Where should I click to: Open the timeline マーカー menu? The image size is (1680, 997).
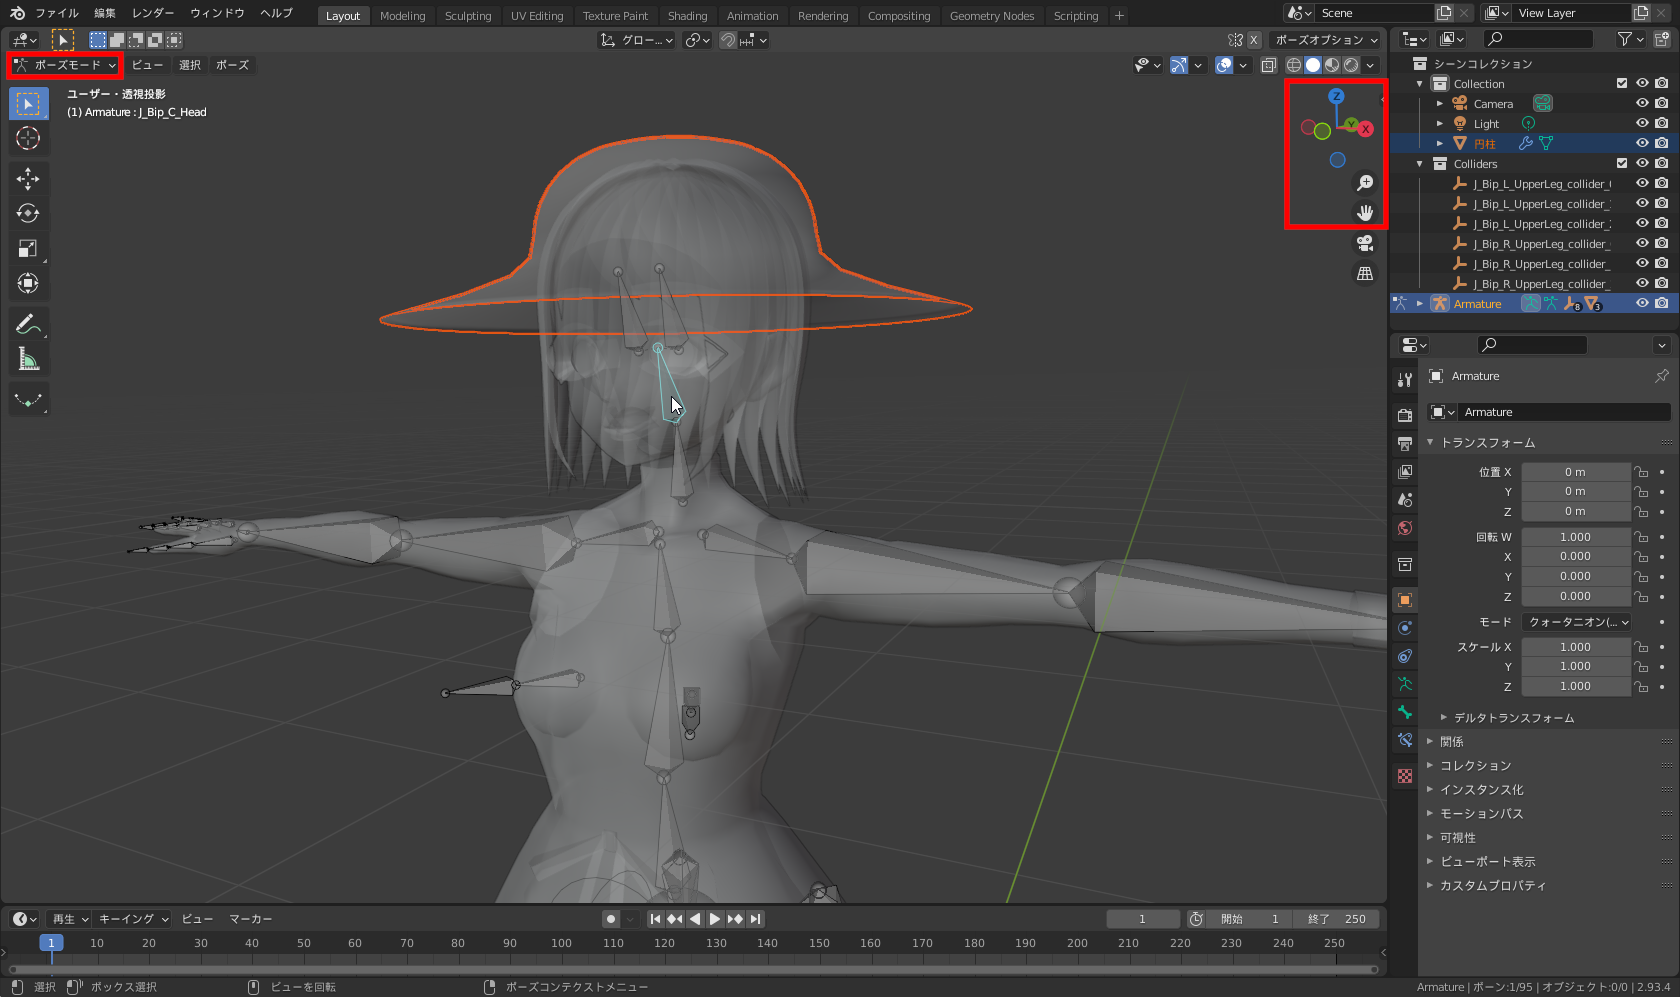(x=250, y=919)
